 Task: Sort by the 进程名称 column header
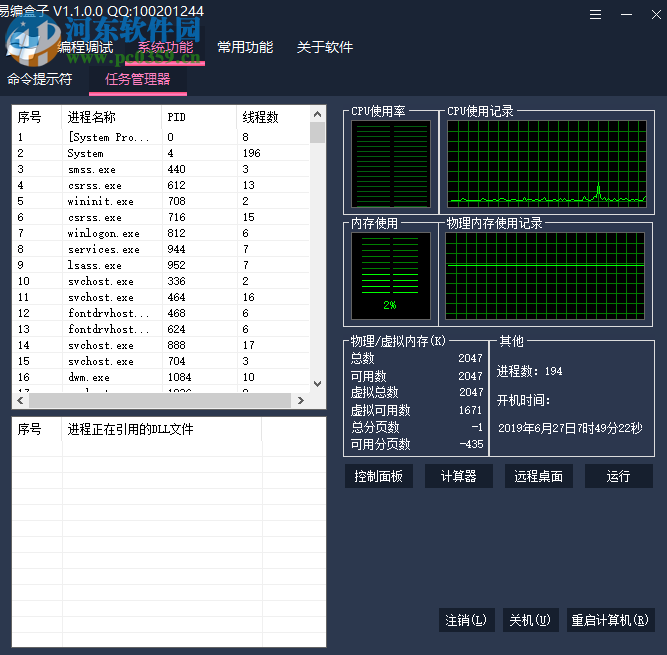(111, 117)
